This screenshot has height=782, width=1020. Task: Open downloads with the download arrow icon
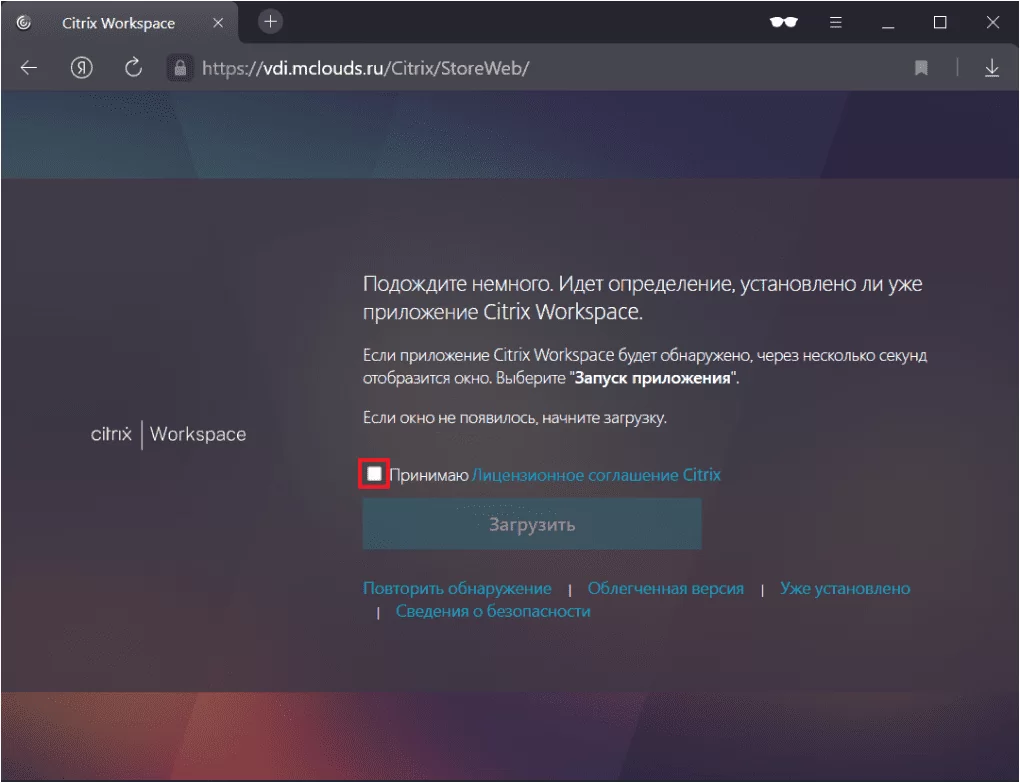click(991, 68)
